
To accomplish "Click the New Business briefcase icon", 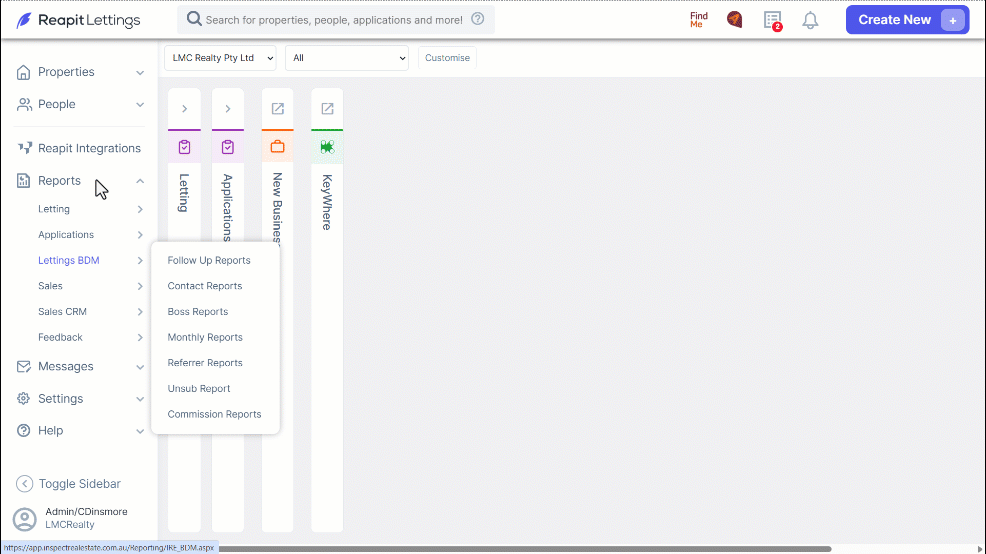I will [x=277, y=147].
